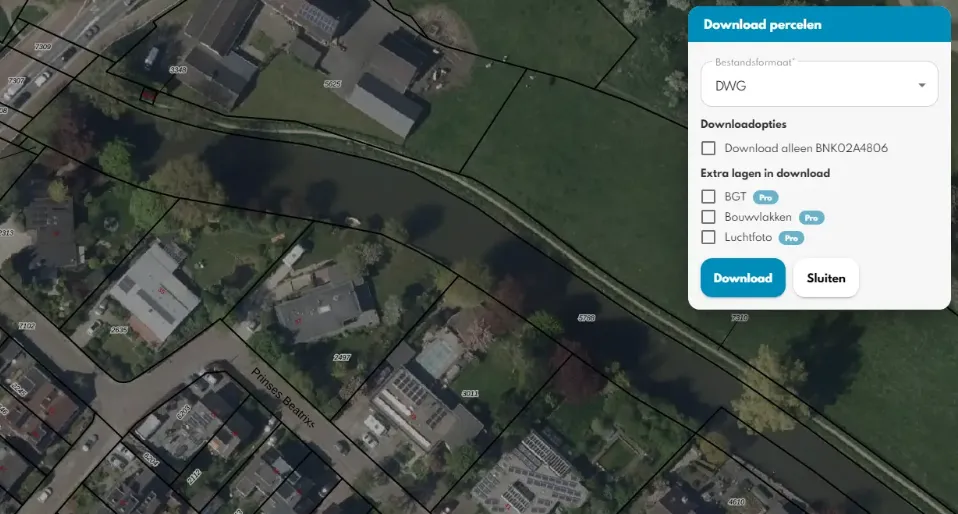Select parcel 5625 on the map

[x=333, y=84]
